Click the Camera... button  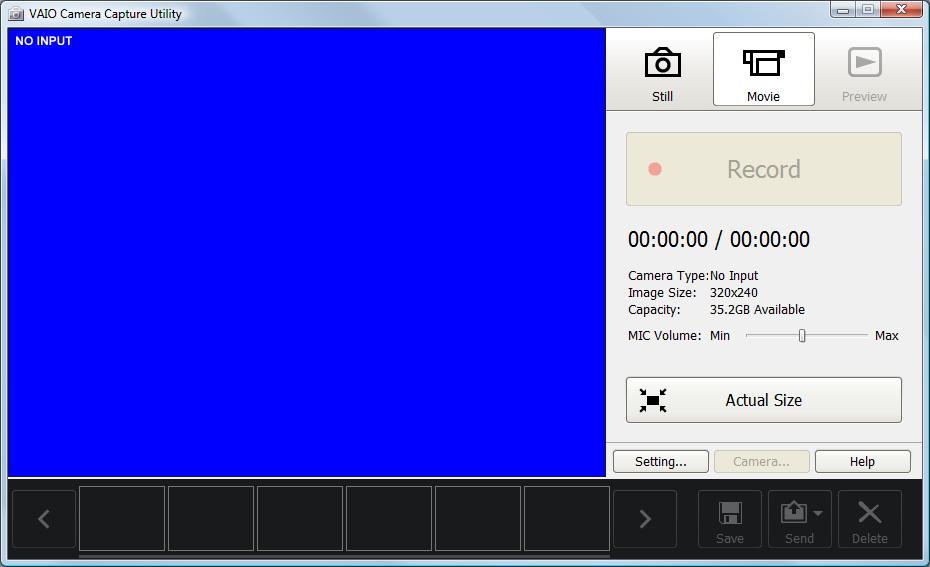click(762, 461)
